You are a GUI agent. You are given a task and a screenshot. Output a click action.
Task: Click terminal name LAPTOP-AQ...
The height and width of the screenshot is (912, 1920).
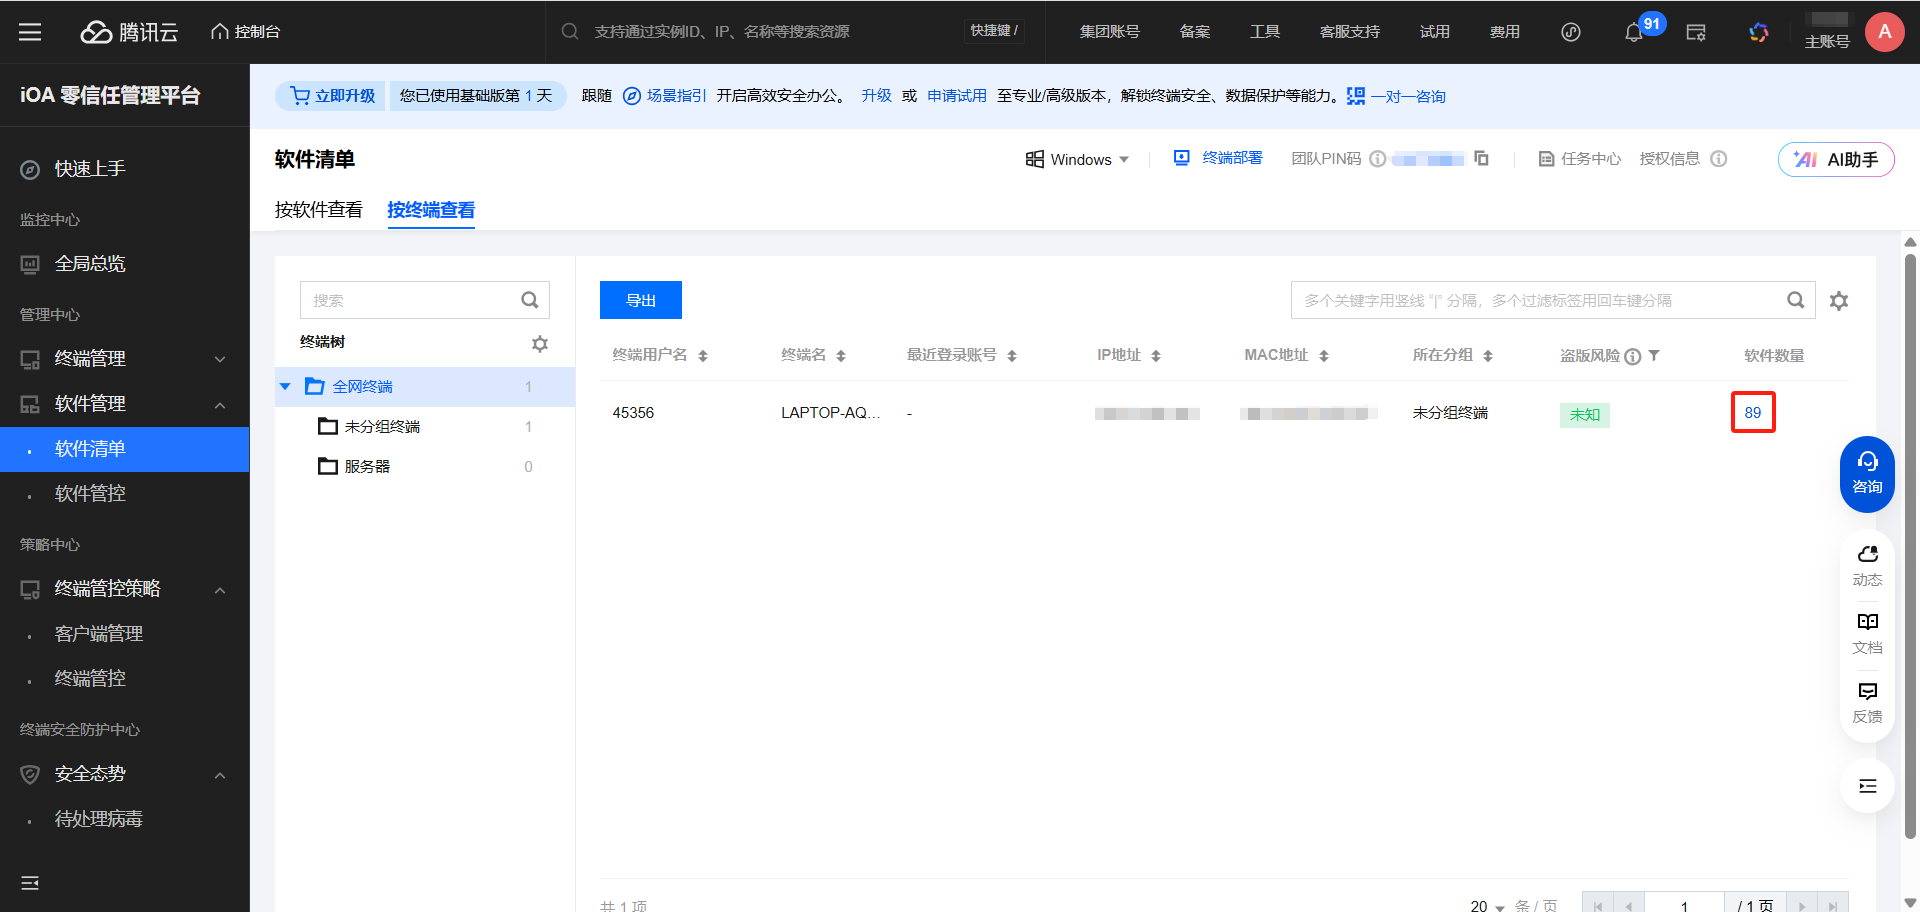click(830, 412)
